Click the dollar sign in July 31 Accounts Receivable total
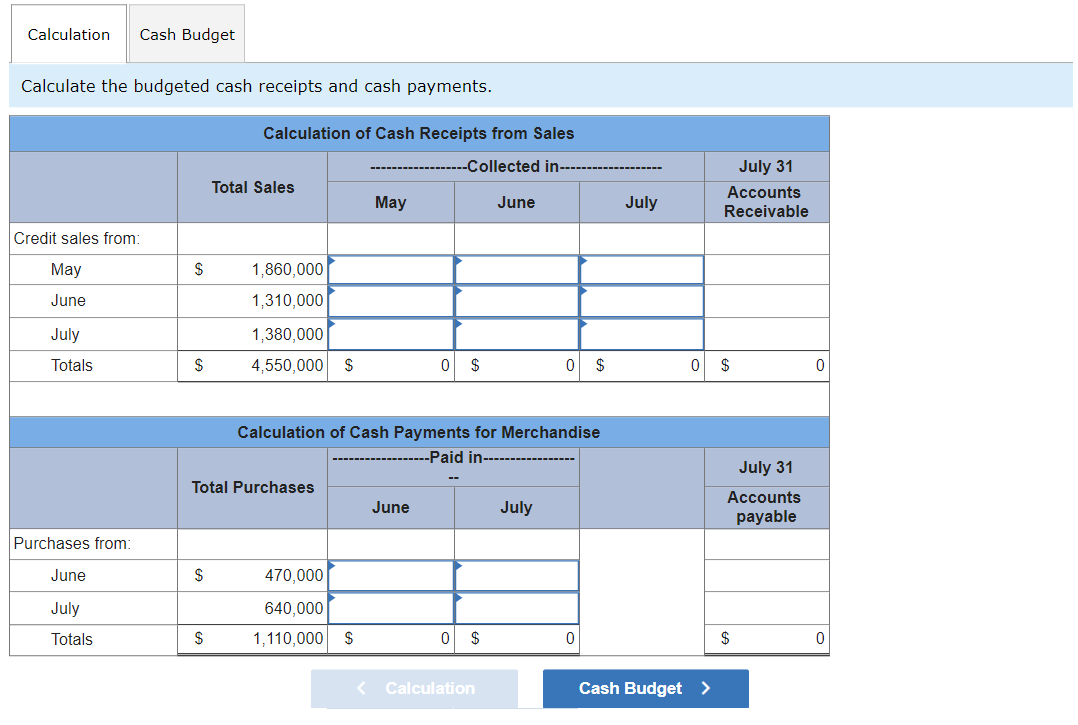 point(724,365)
